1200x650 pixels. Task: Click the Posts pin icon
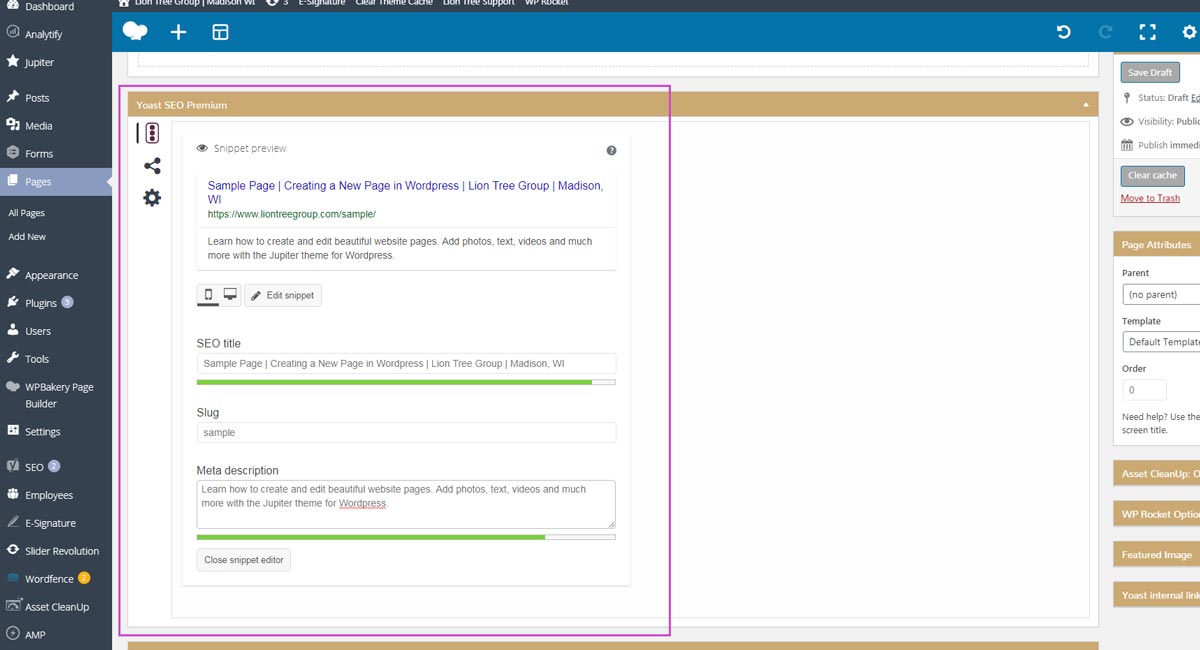13,97
